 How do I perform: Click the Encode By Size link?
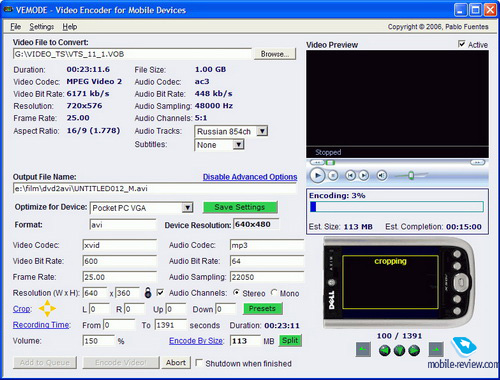(196, 341)
